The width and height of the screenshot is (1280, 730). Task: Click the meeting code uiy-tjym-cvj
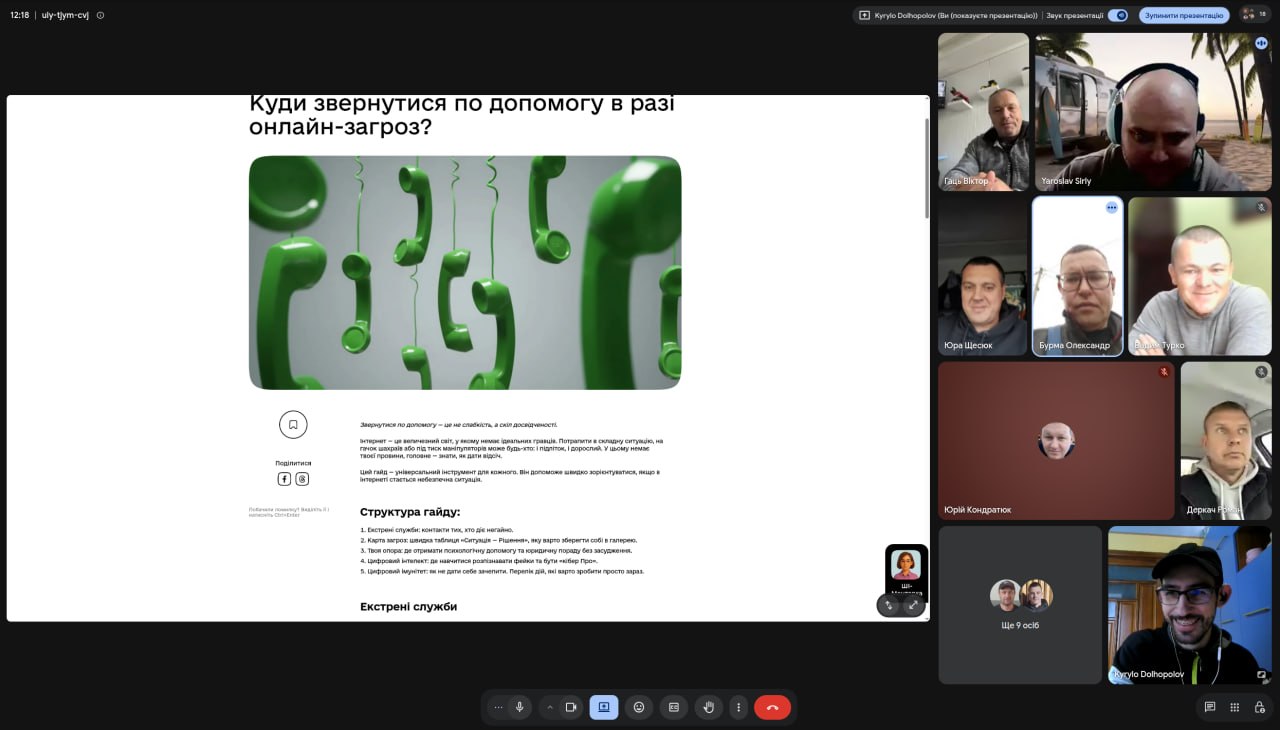(x=64, y=15)
